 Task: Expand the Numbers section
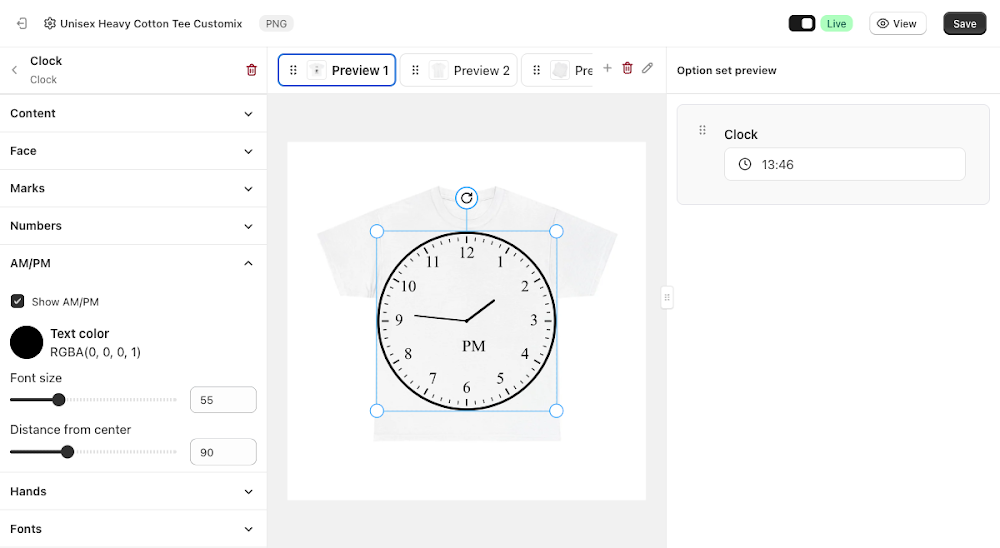tap(133, 226)
